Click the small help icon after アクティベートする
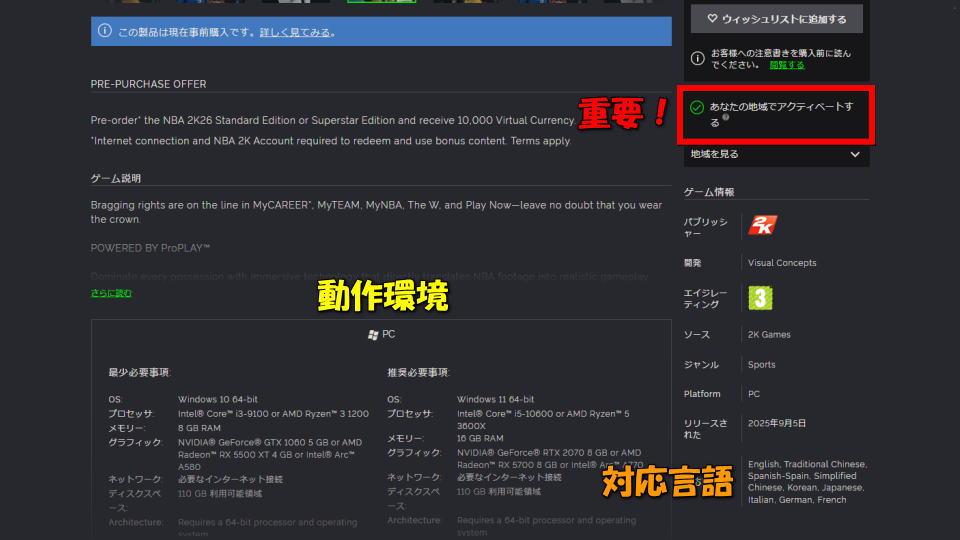This screenshot has width=960, height=540. (x=726, y=118)
